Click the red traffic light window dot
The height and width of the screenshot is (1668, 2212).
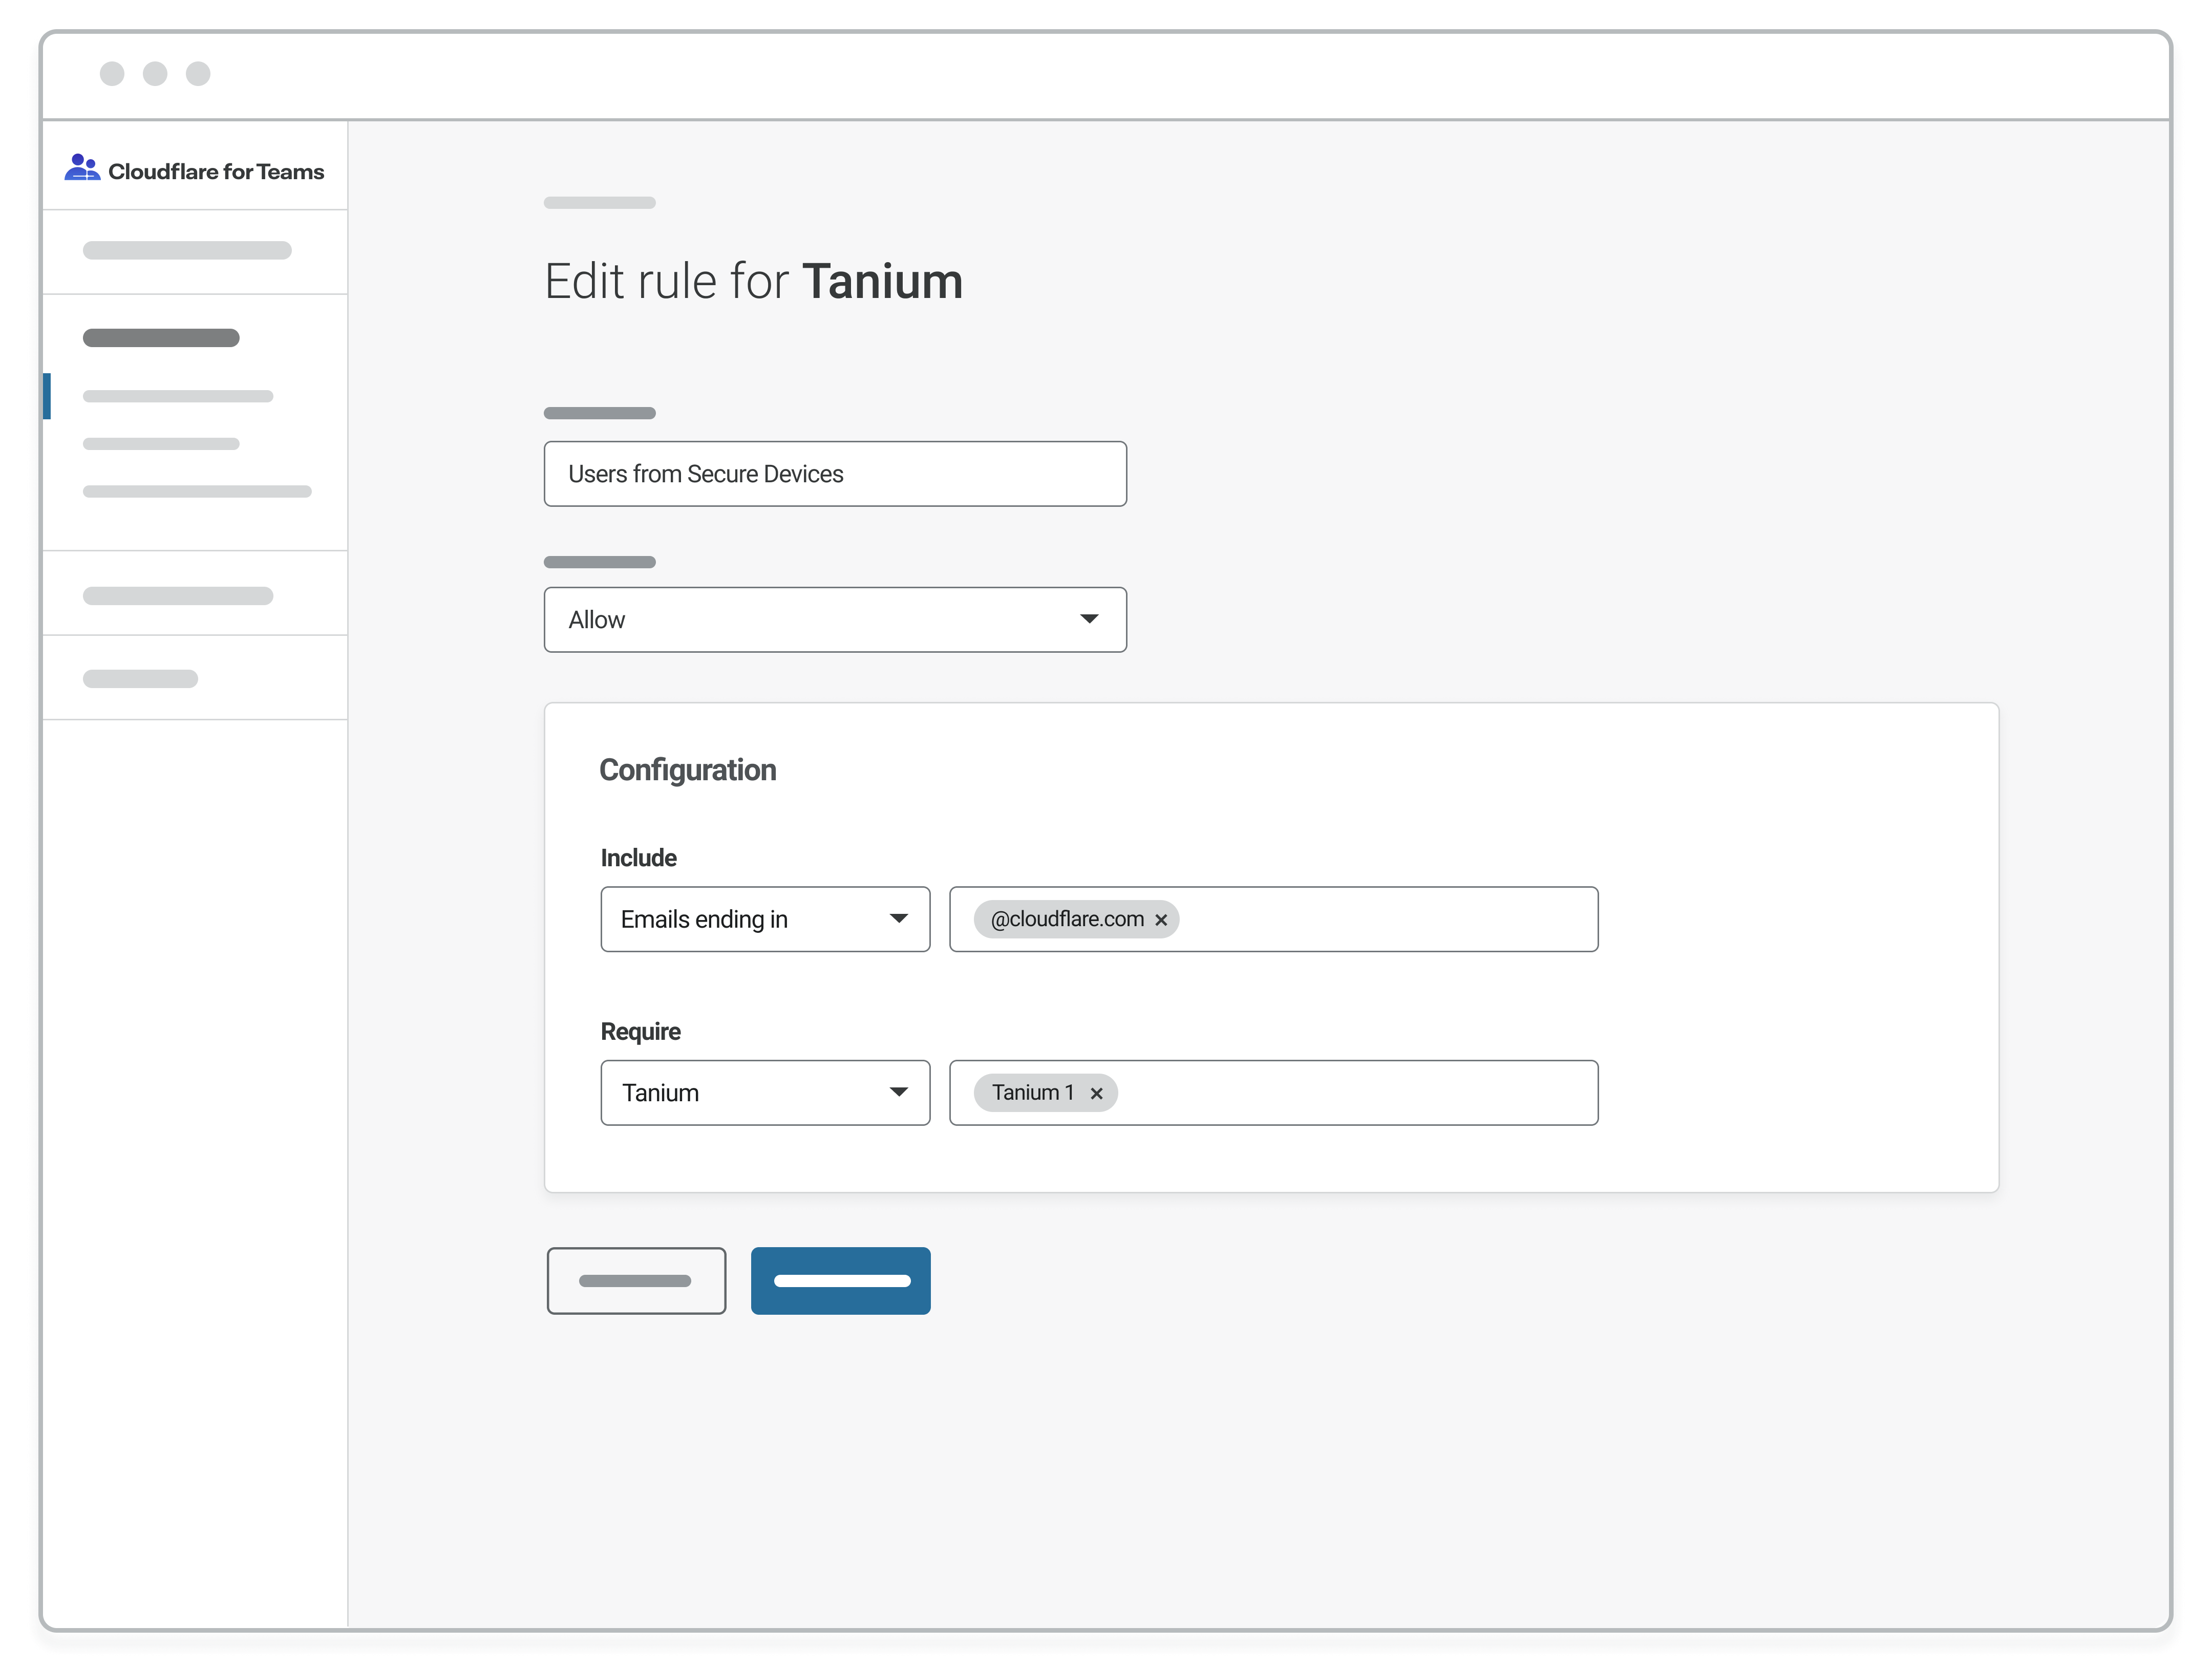pos(112,74)
